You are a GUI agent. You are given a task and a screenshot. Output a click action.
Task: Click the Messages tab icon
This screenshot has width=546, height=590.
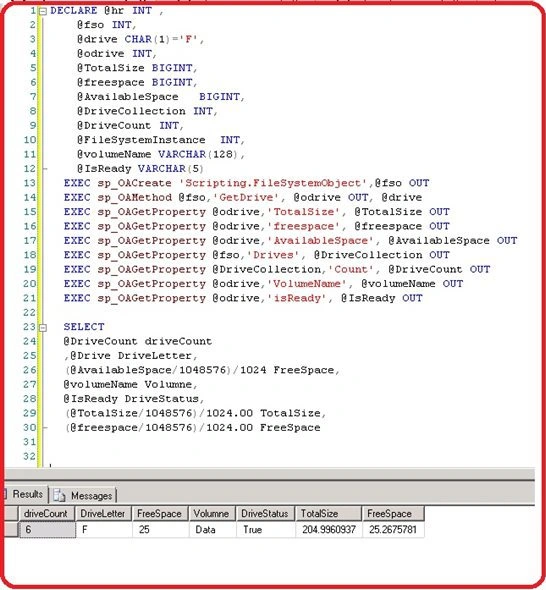tap(59, 496)
